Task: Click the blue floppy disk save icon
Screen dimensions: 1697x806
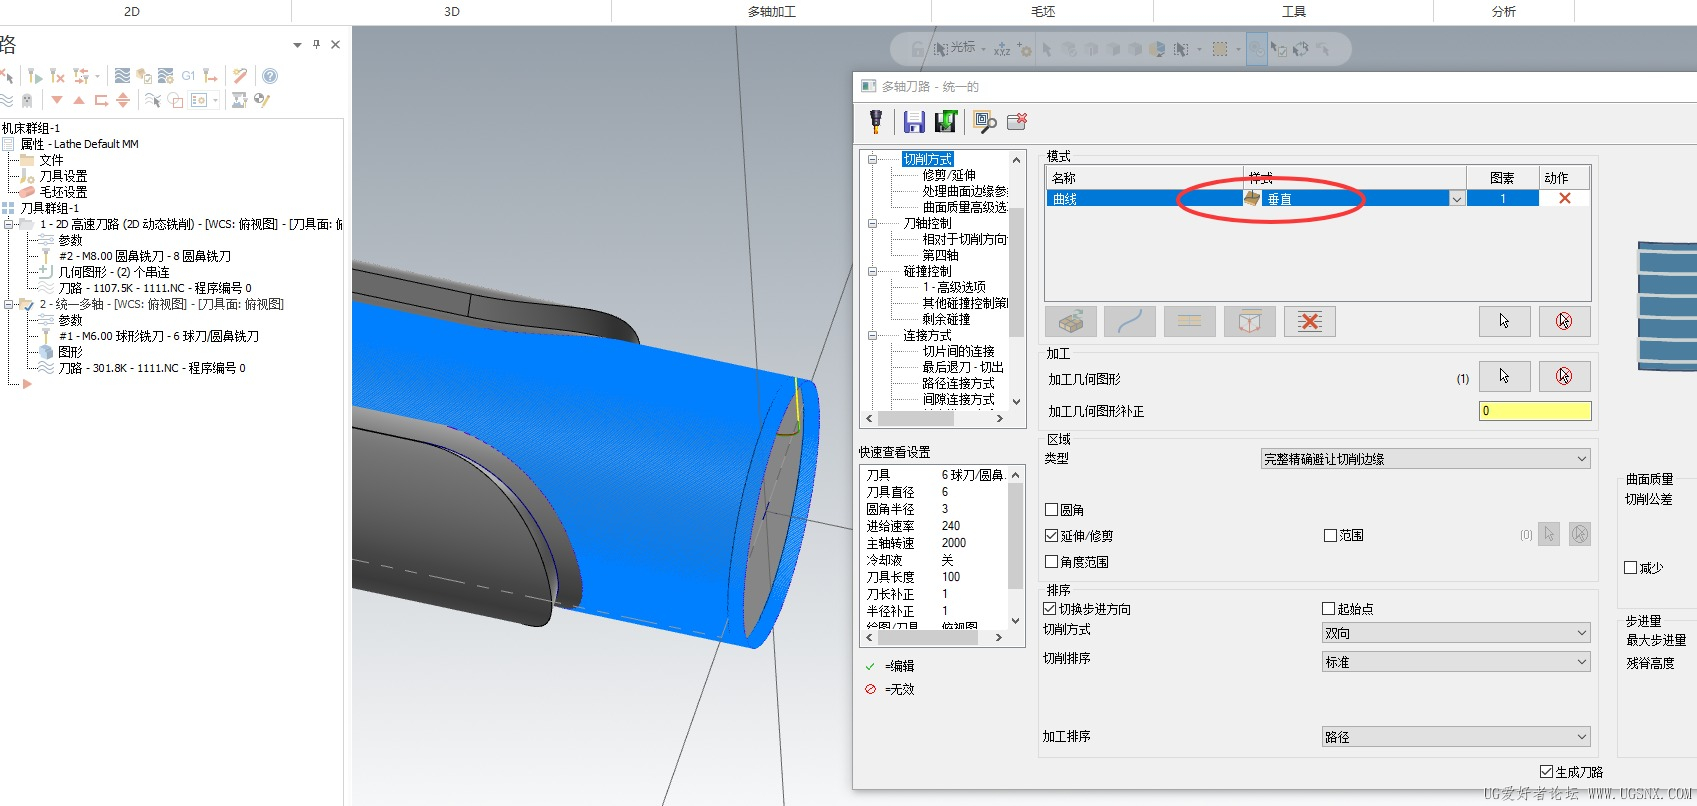Action: click(913, 121)
